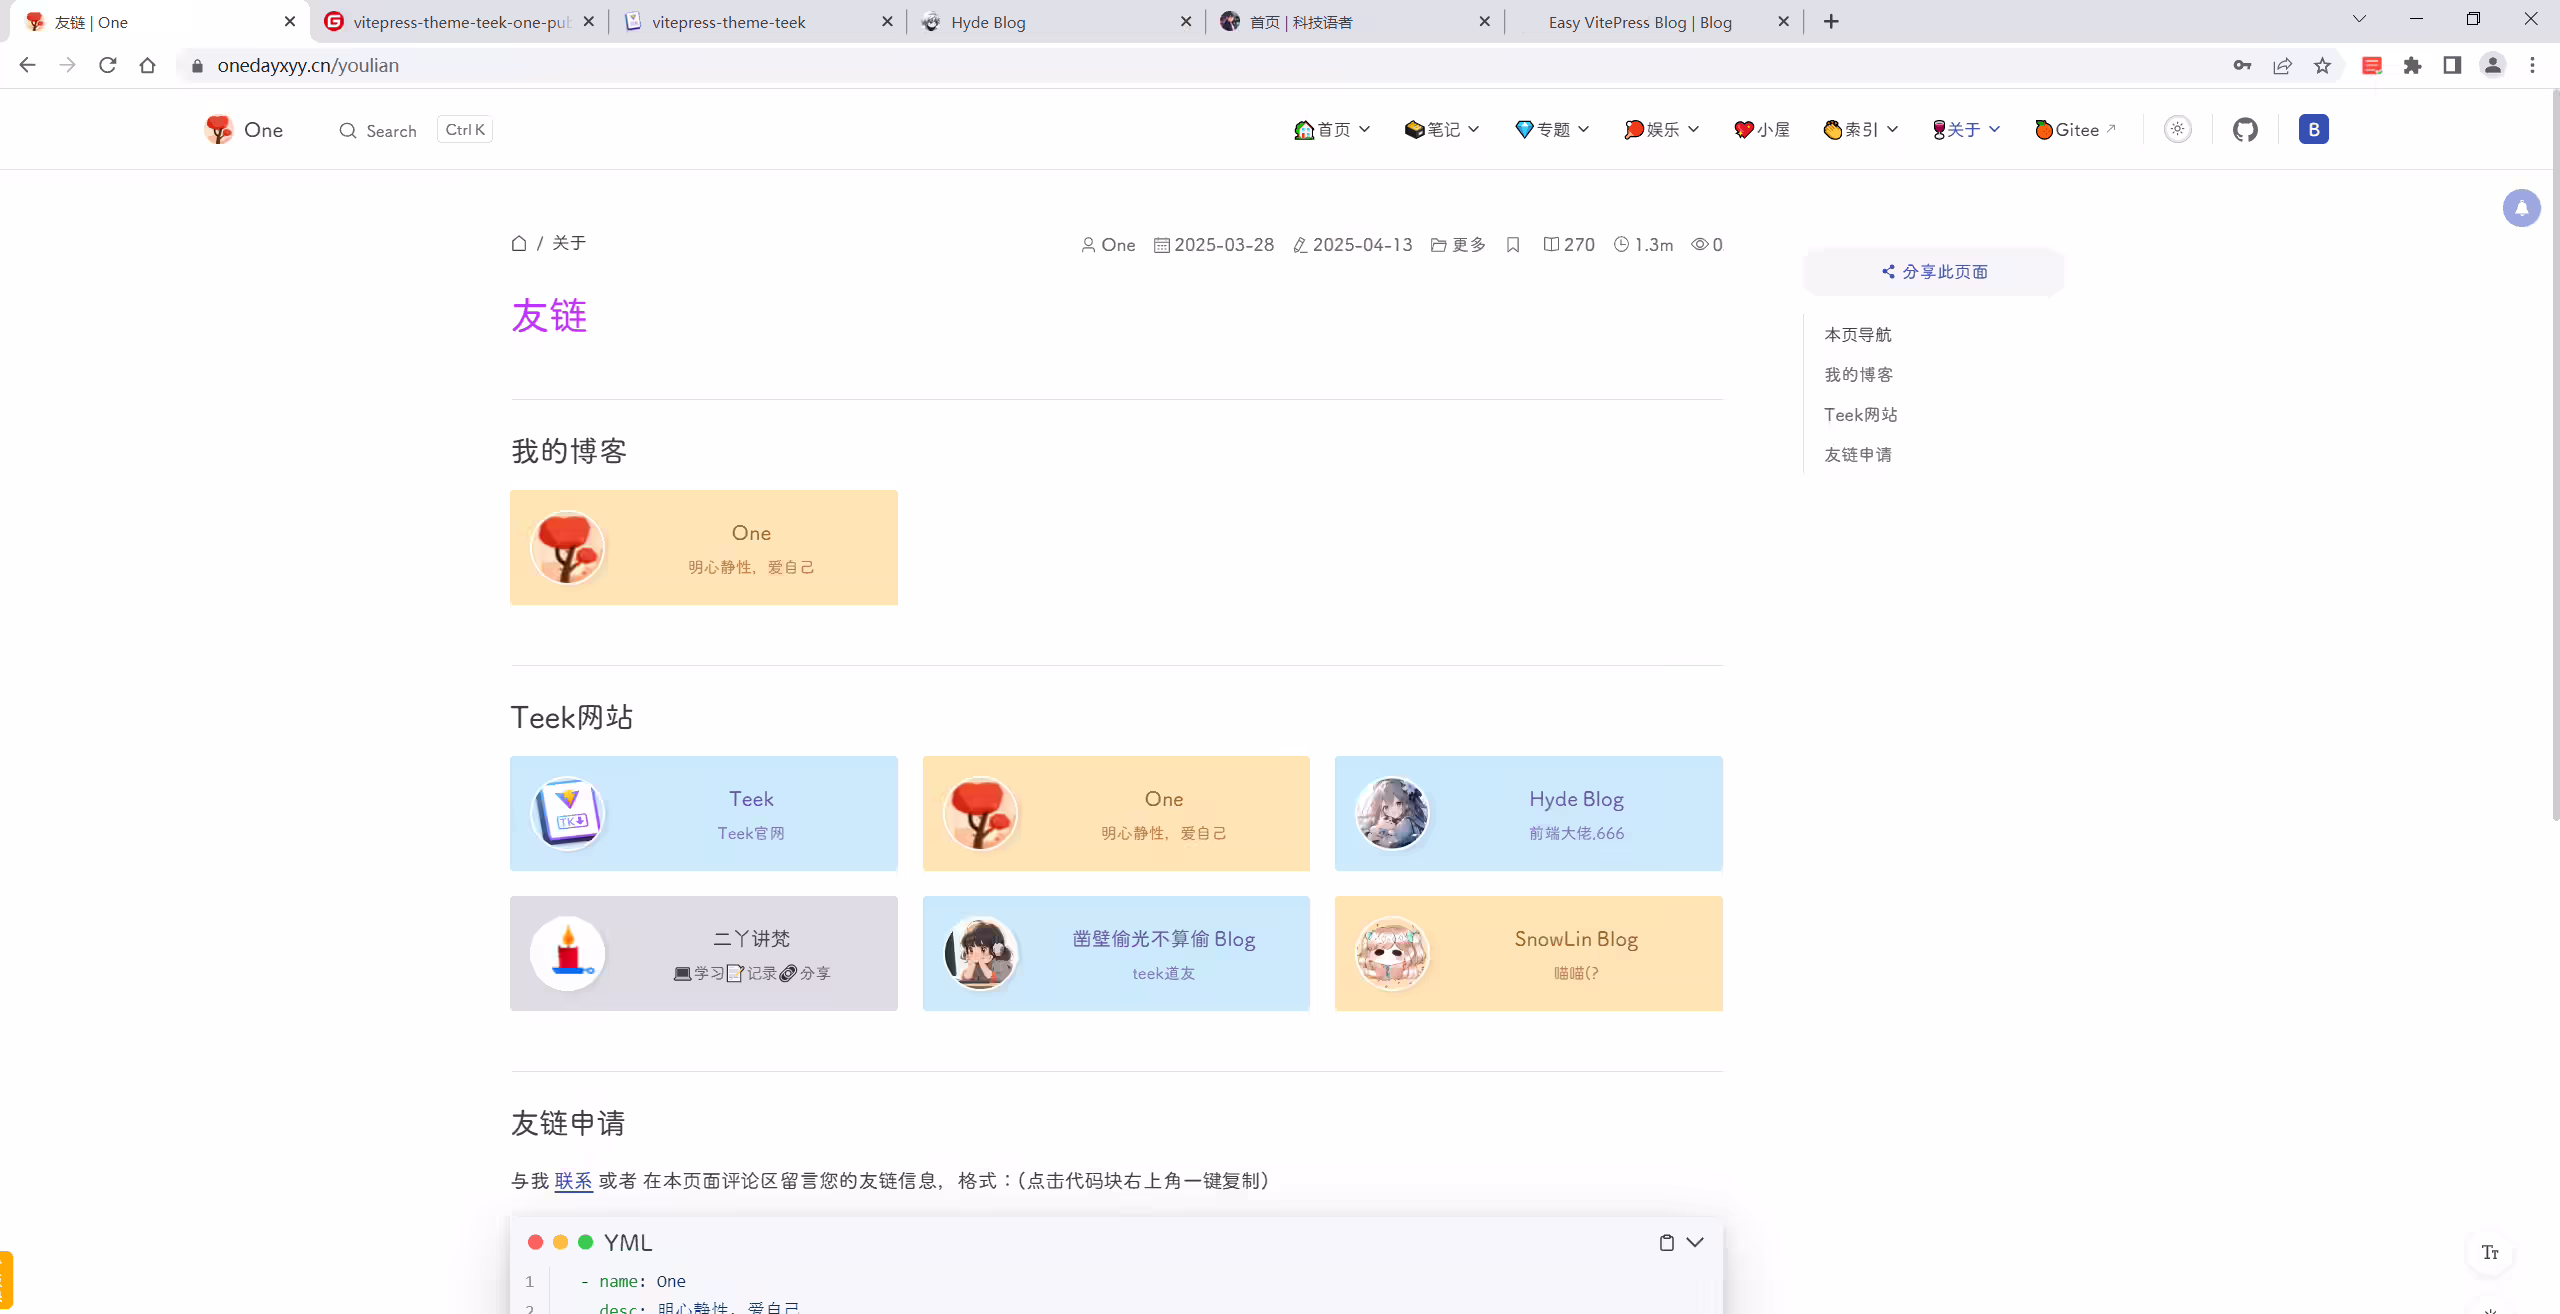Open the Teek official site card

[704, 813]
